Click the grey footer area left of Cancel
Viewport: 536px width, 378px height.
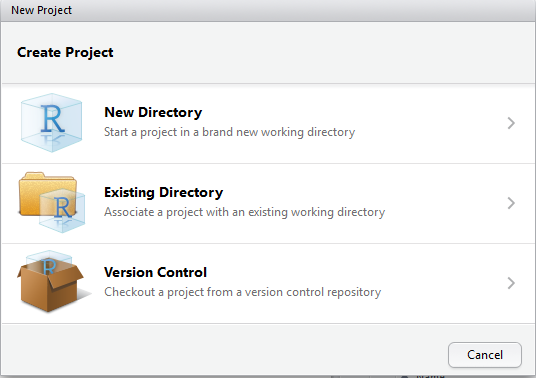click(x=222, y=350)
